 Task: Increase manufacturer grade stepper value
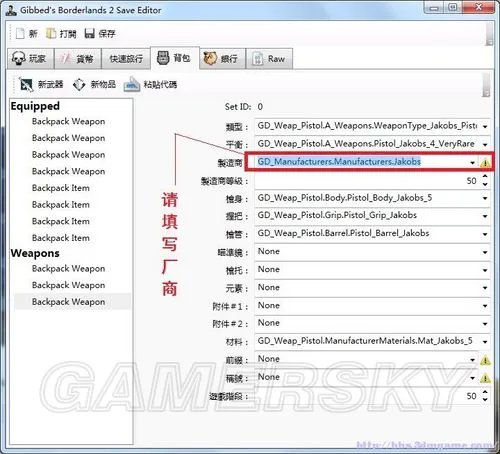(485, 177)
